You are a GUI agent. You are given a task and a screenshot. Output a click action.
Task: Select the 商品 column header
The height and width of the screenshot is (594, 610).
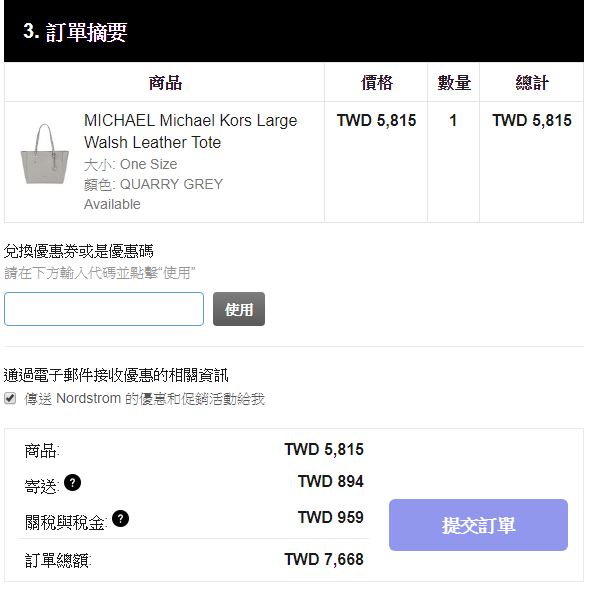(x=165, y=83)
